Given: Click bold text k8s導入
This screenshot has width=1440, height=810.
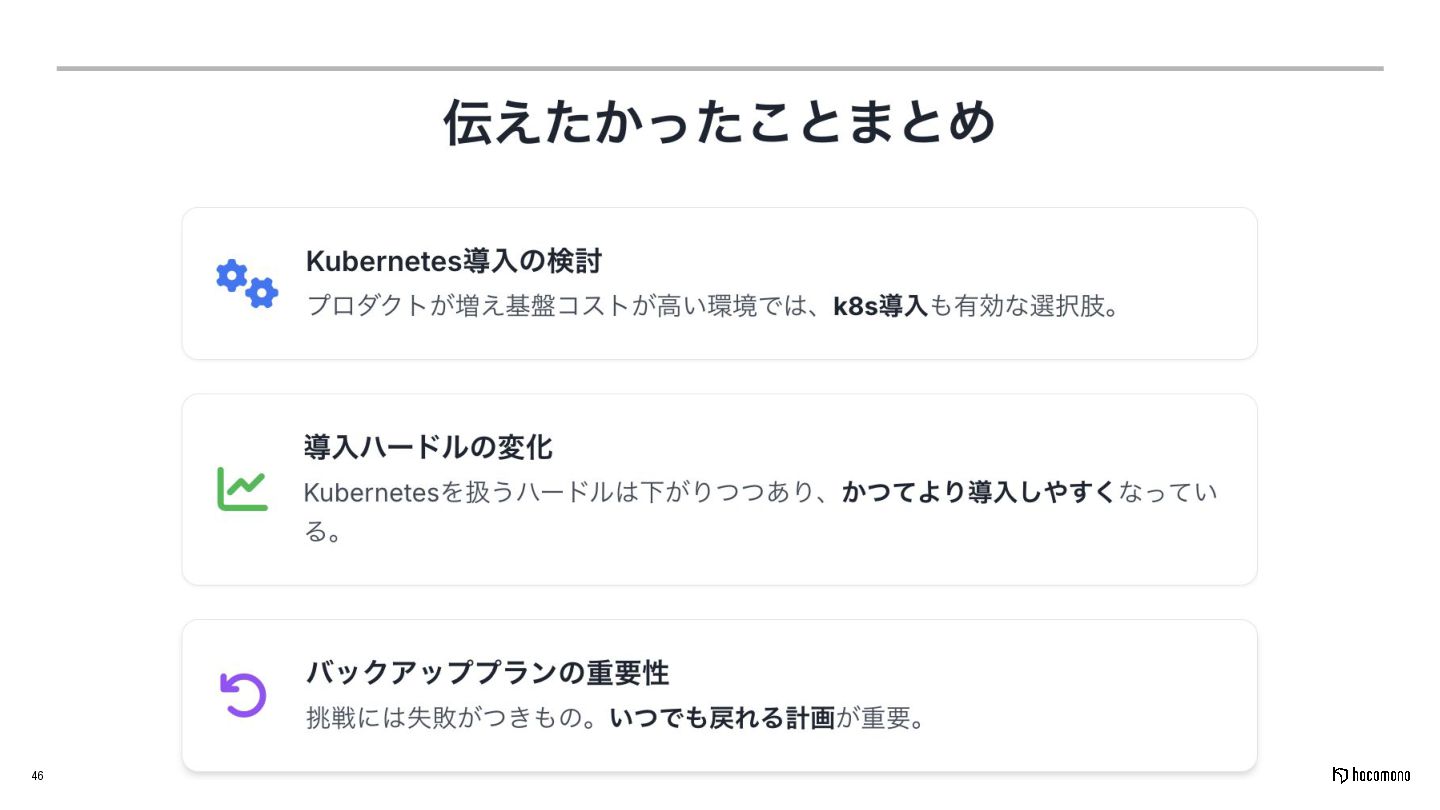Looking at the screenshot, I should (x=881, y=306).
